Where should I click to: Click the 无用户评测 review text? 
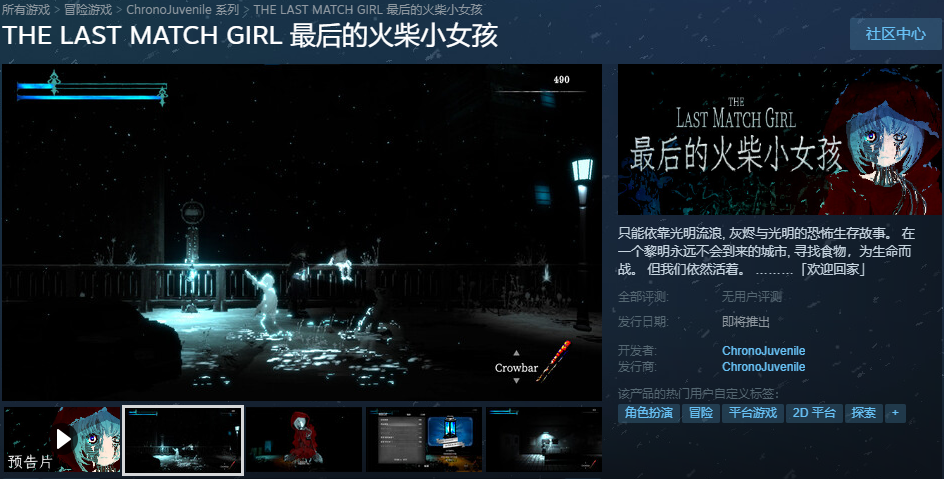click(752, 297)
